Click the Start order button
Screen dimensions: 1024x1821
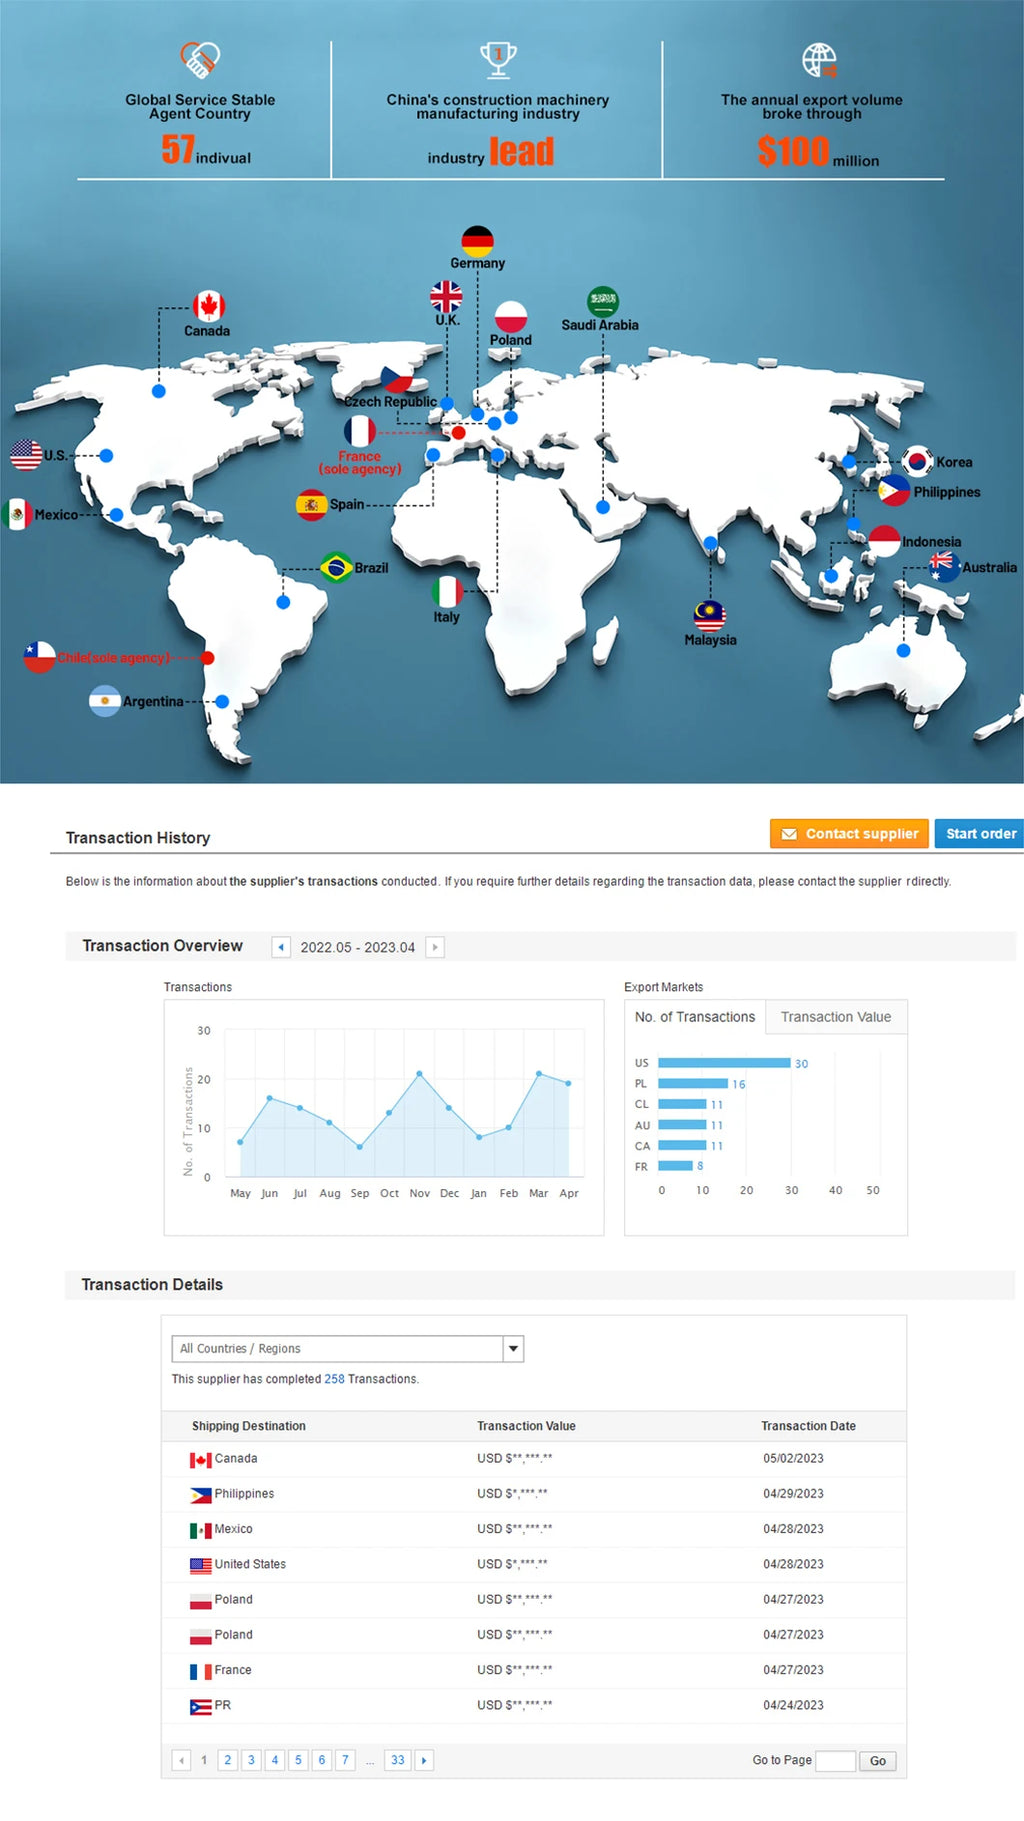pos(980,833)
